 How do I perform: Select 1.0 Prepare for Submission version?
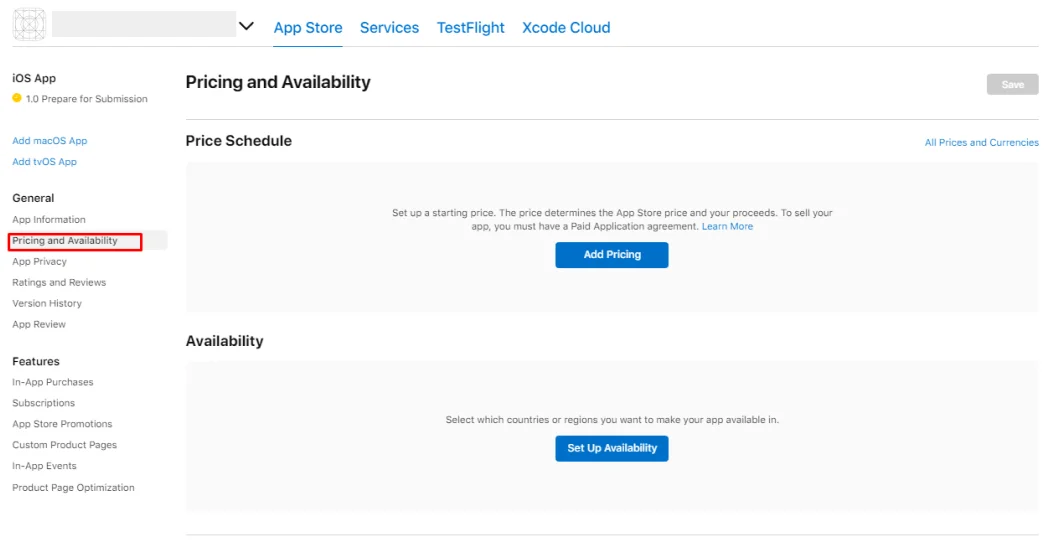coord(87,99)
